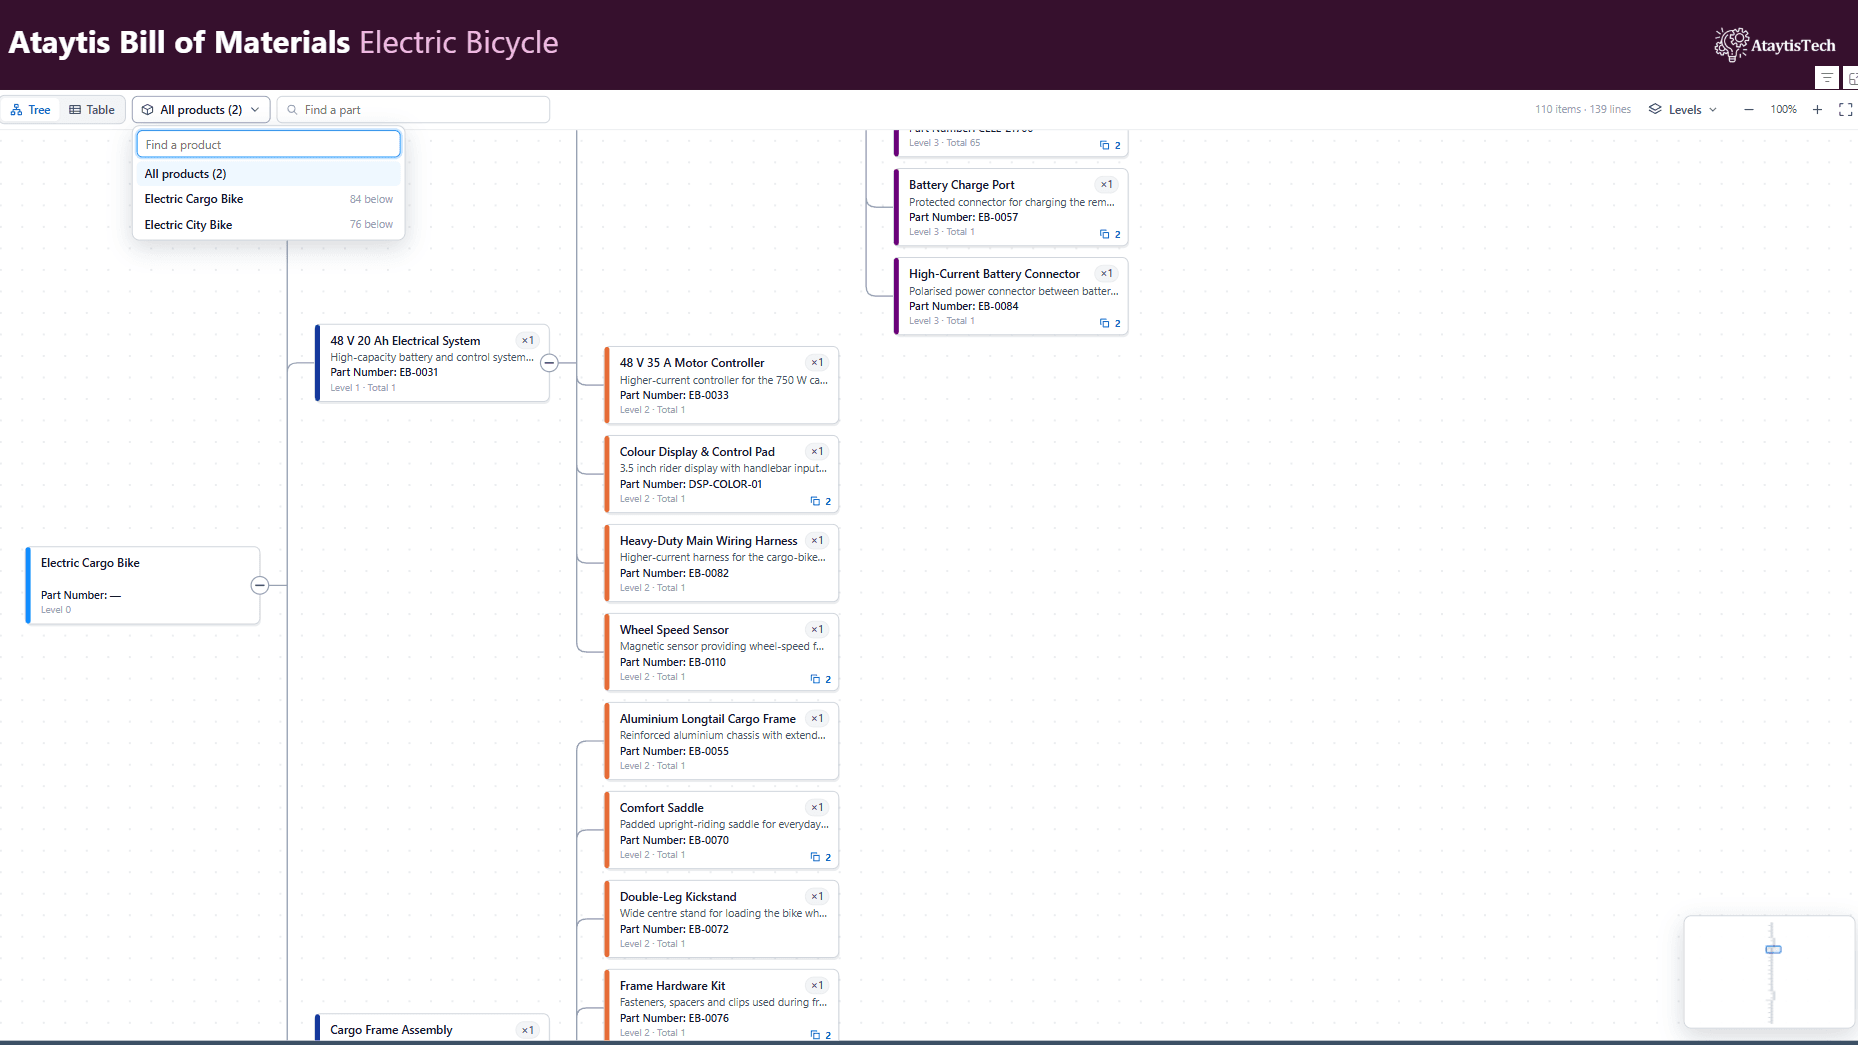Select the Aluminium Longtail Cargo Frame card
1858x1045 pixels.
pos(721,741)
